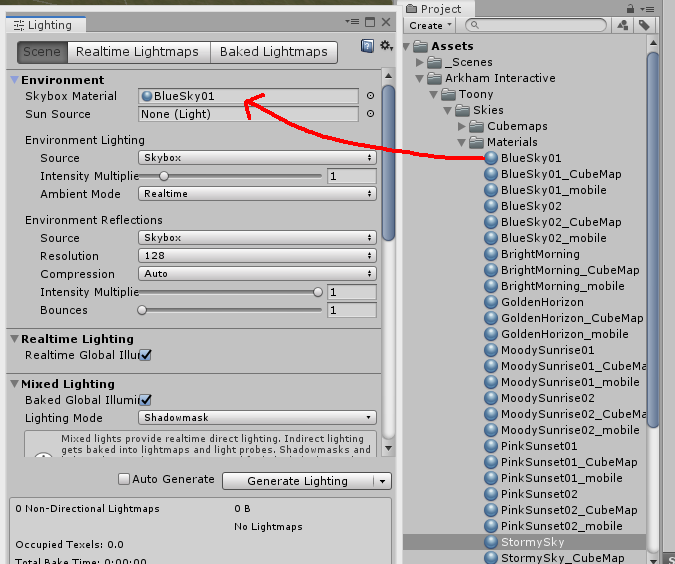Expand the Cubemaps folder
The height and width of the screenshot is (564, 675).
tap(462, 126)
